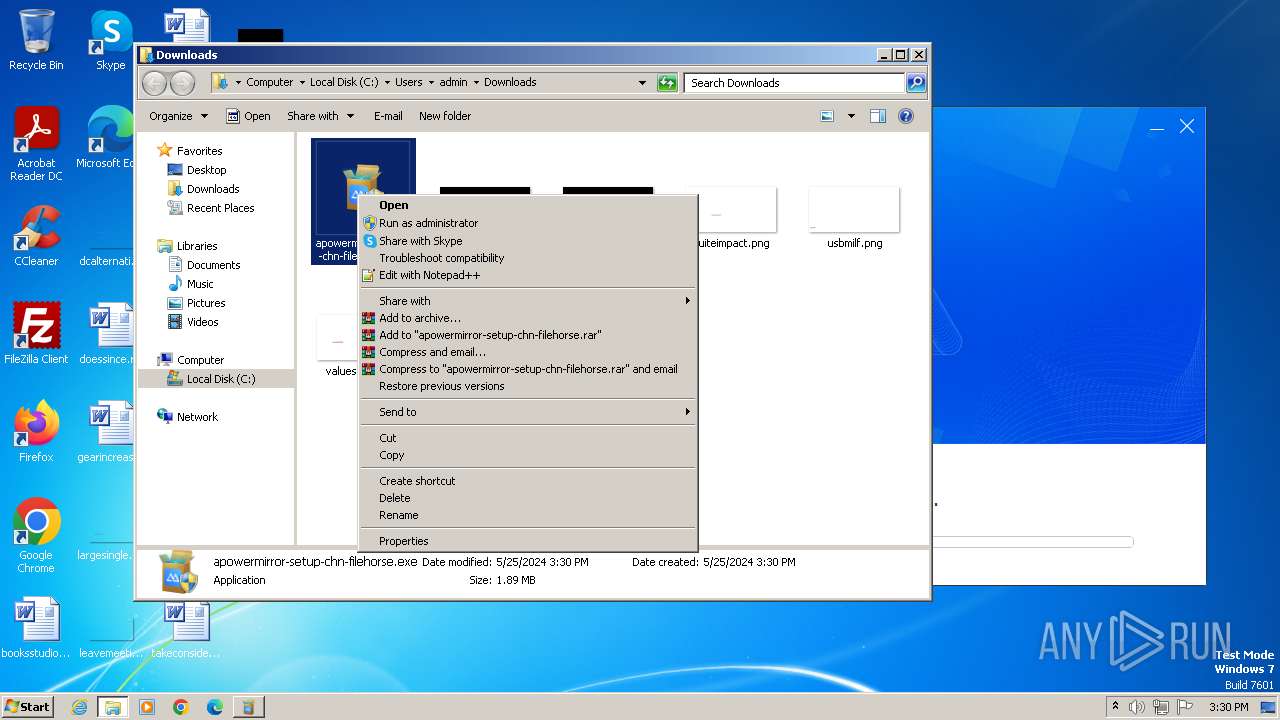
Task: Open Firefox desktop icon
Action: [x=36, y=432]
